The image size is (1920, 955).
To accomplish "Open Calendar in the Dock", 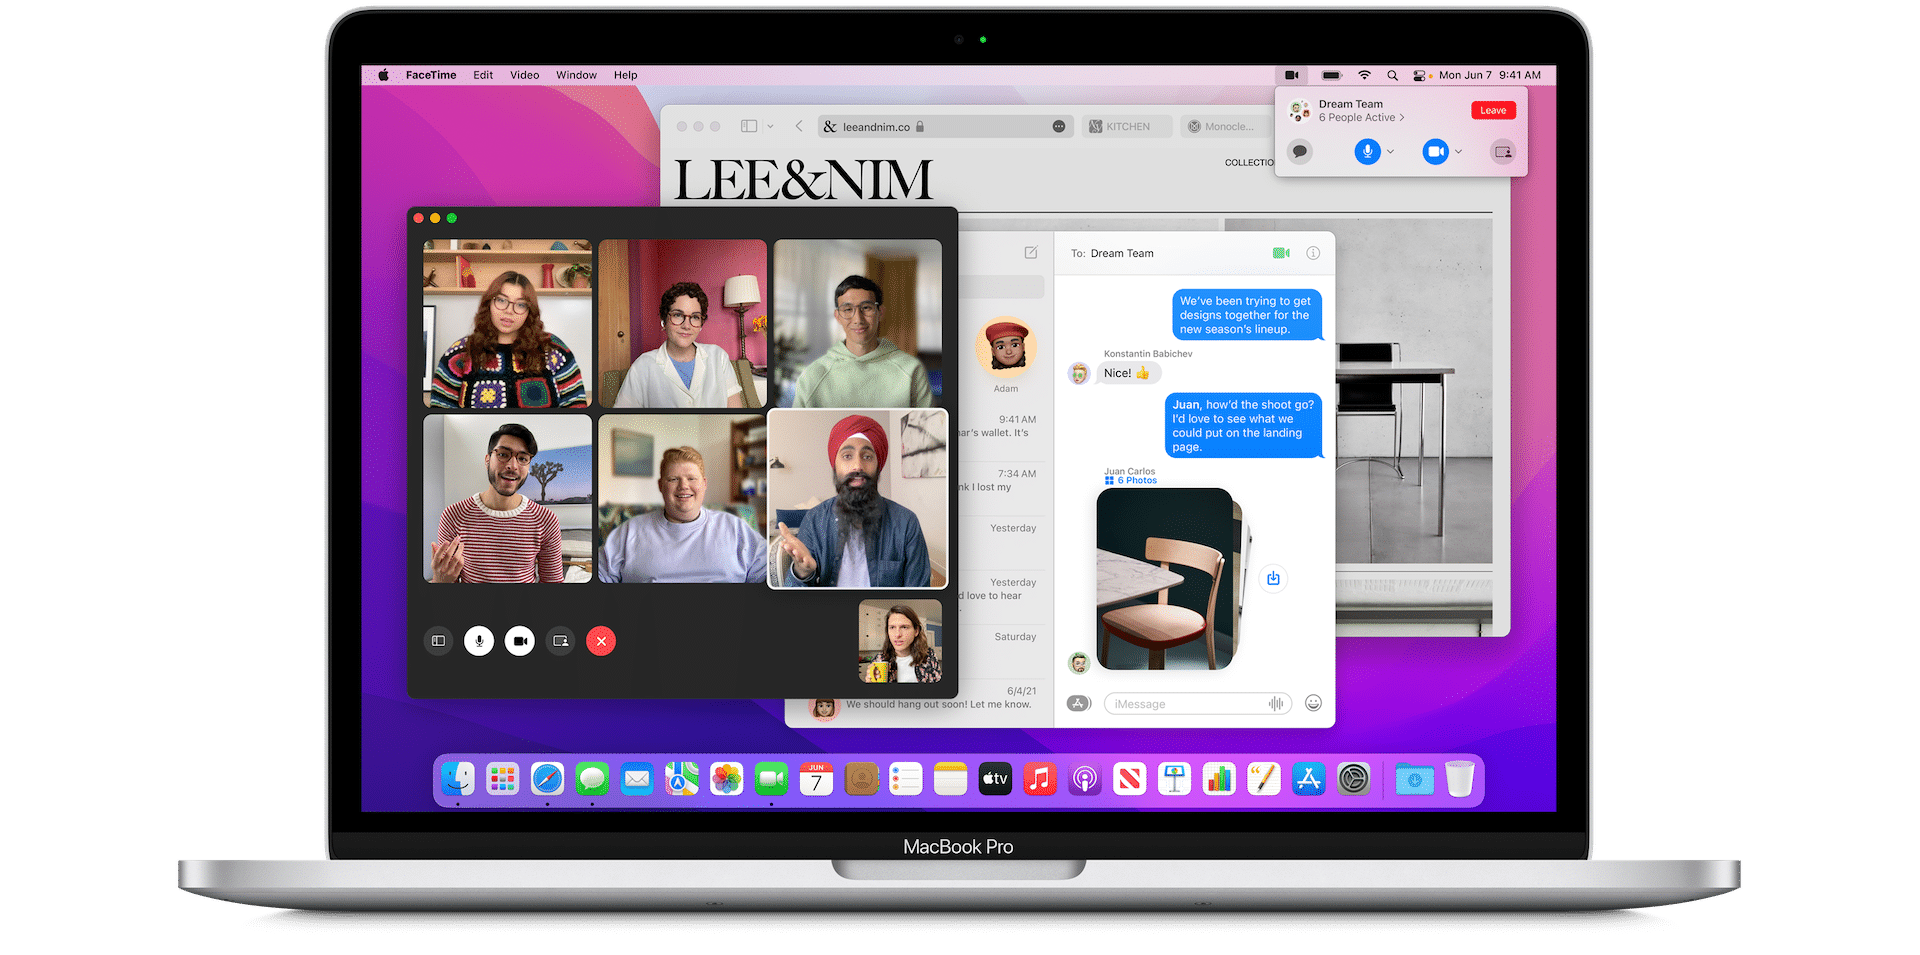I will coord(816,779).
